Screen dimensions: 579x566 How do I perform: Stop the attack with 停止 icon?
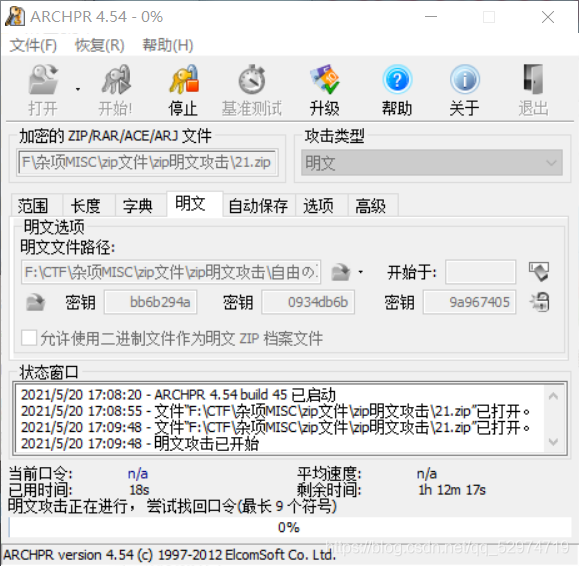[184, 79]
